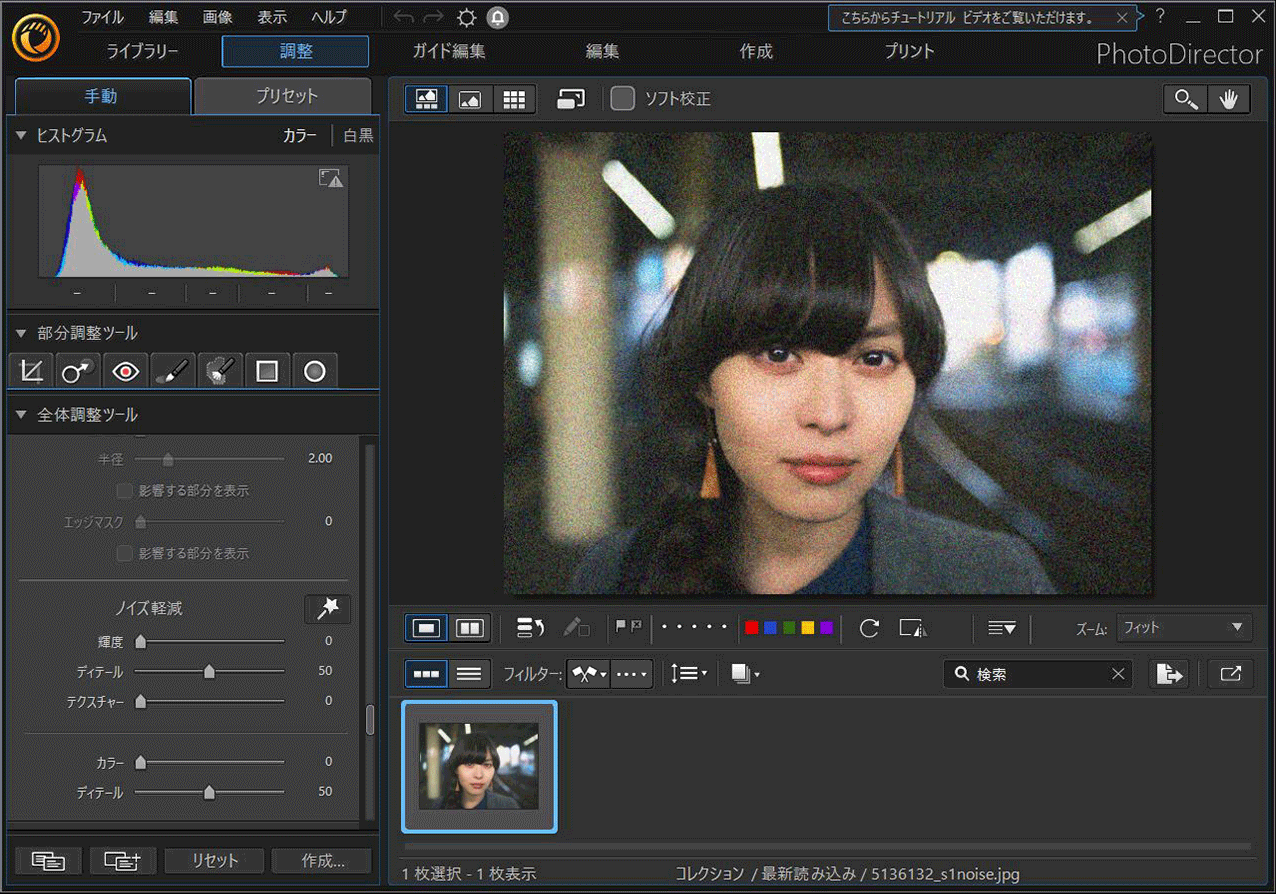Select the photo thumbnail in the filmstrip
This screenshot has height=896, width=1278.
coord(479,767)
